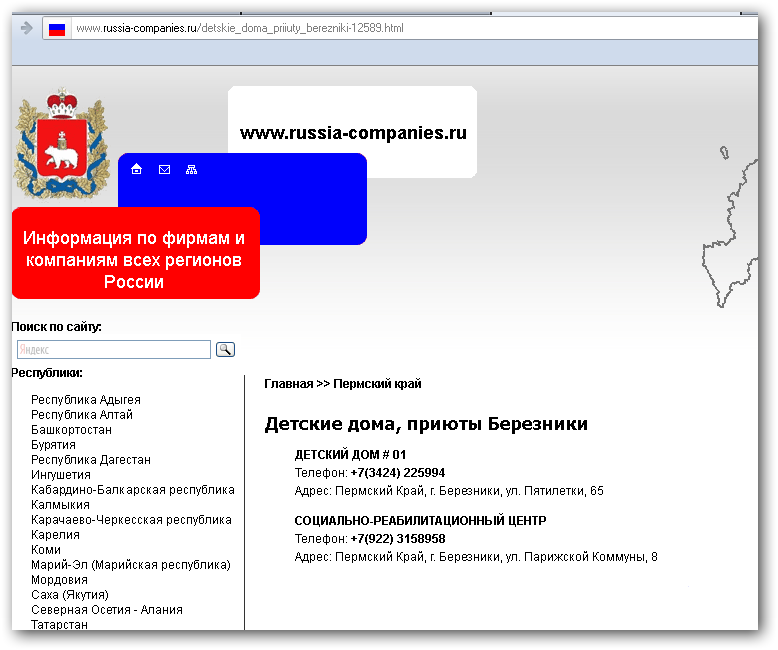The image size is (778, 650).
Task: Choose Саха (Якутия) region link
Action: 70,595
